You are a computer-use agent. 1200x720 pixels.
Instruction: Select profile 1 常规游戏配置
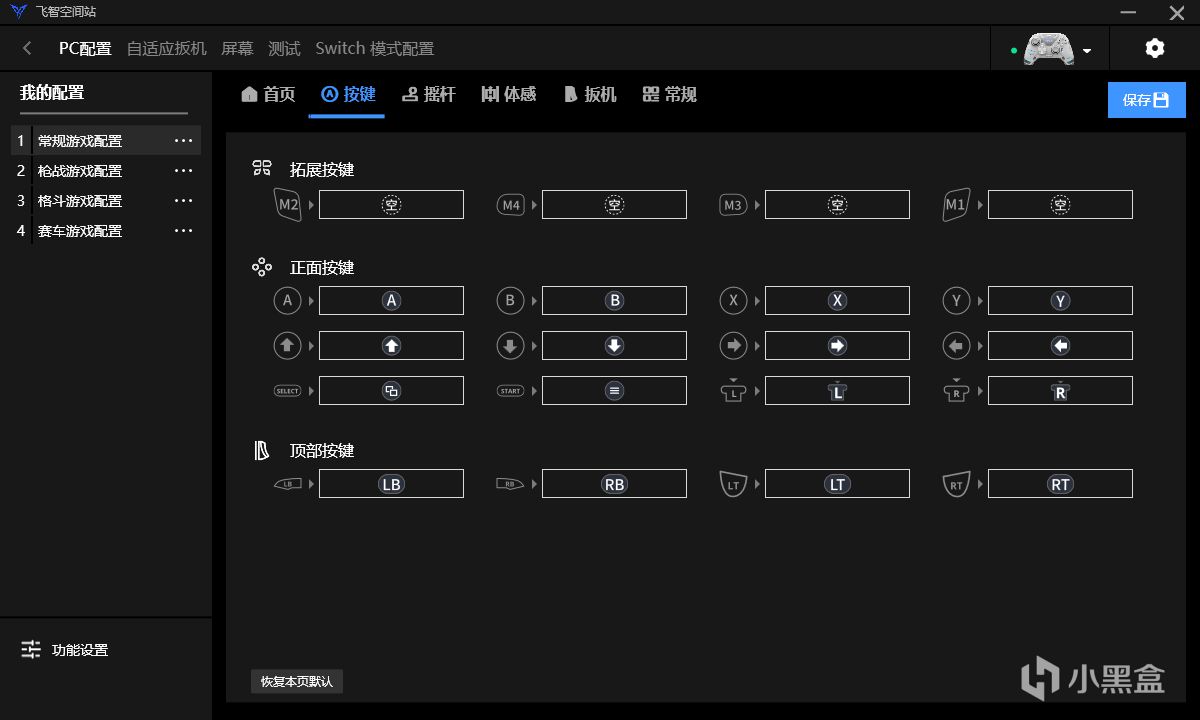coord(105,141)
